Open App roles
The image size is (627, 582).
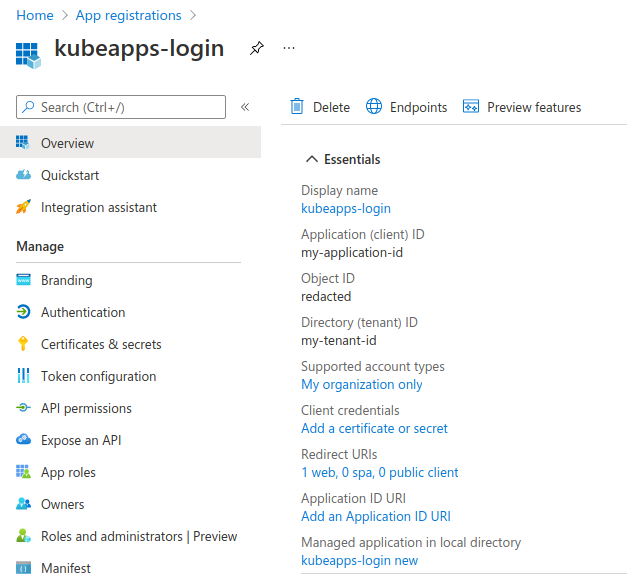68,472
